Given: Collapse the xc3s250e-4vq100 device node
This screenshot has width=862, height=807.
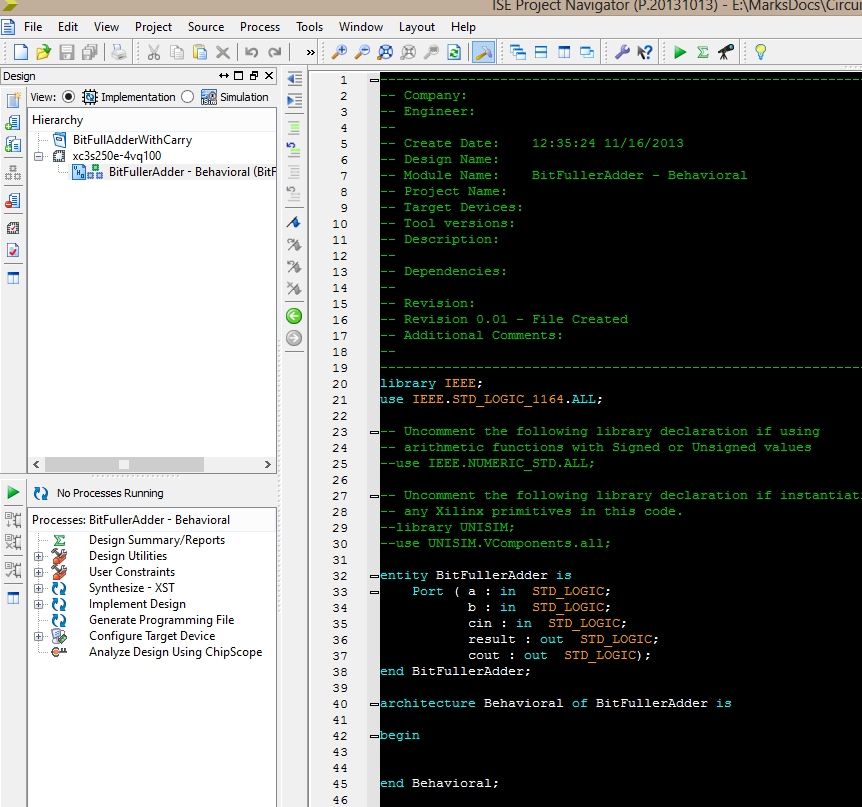Looking at the screenshot, I should 38,156.
